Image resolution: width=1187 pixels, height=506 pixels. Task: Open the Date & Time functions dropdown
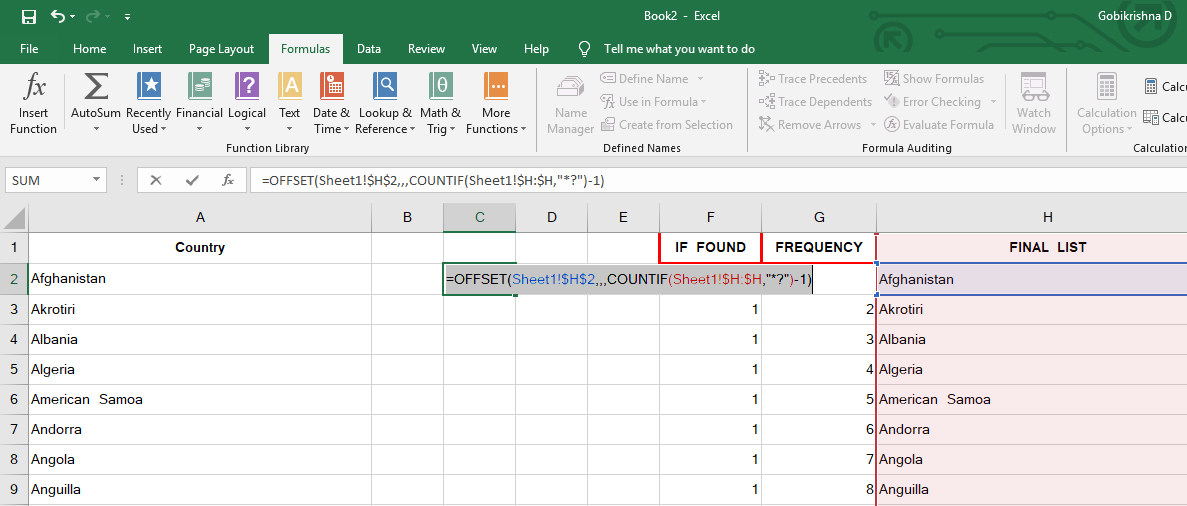tap(331, 104)
